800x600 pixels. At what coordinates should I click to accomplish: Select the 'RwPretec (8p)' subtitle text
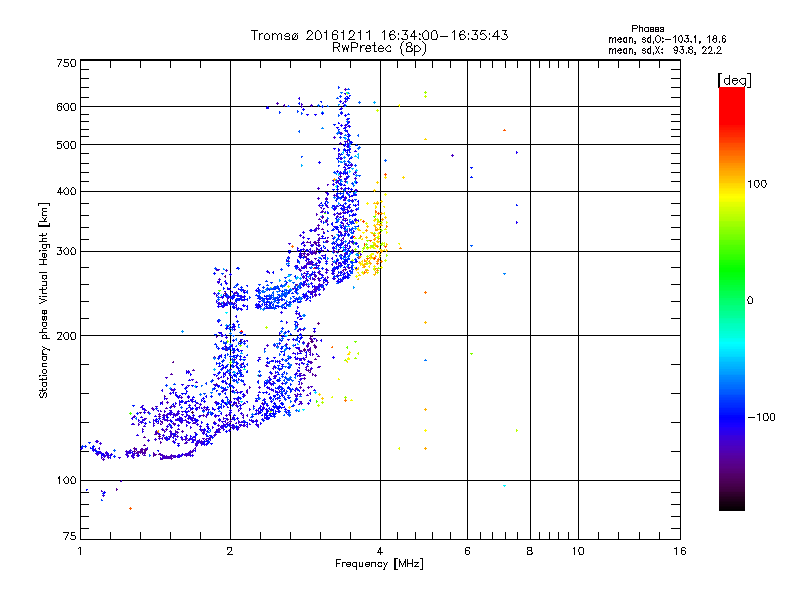point(379,48)
